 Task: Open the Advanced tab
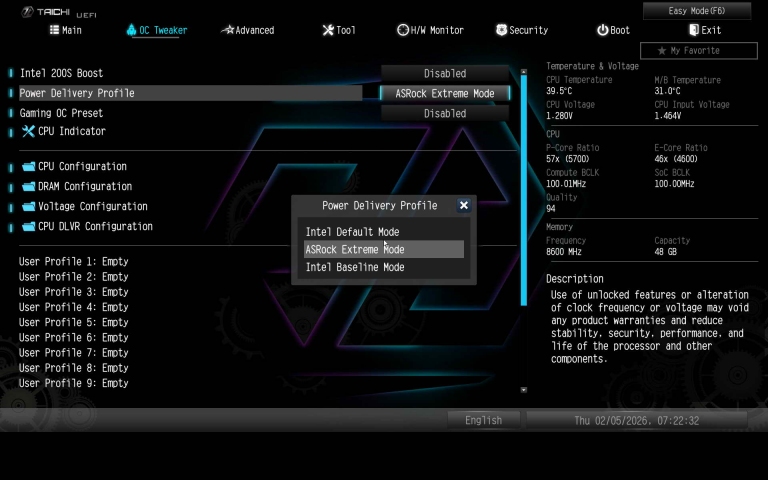tap(247, 30)
